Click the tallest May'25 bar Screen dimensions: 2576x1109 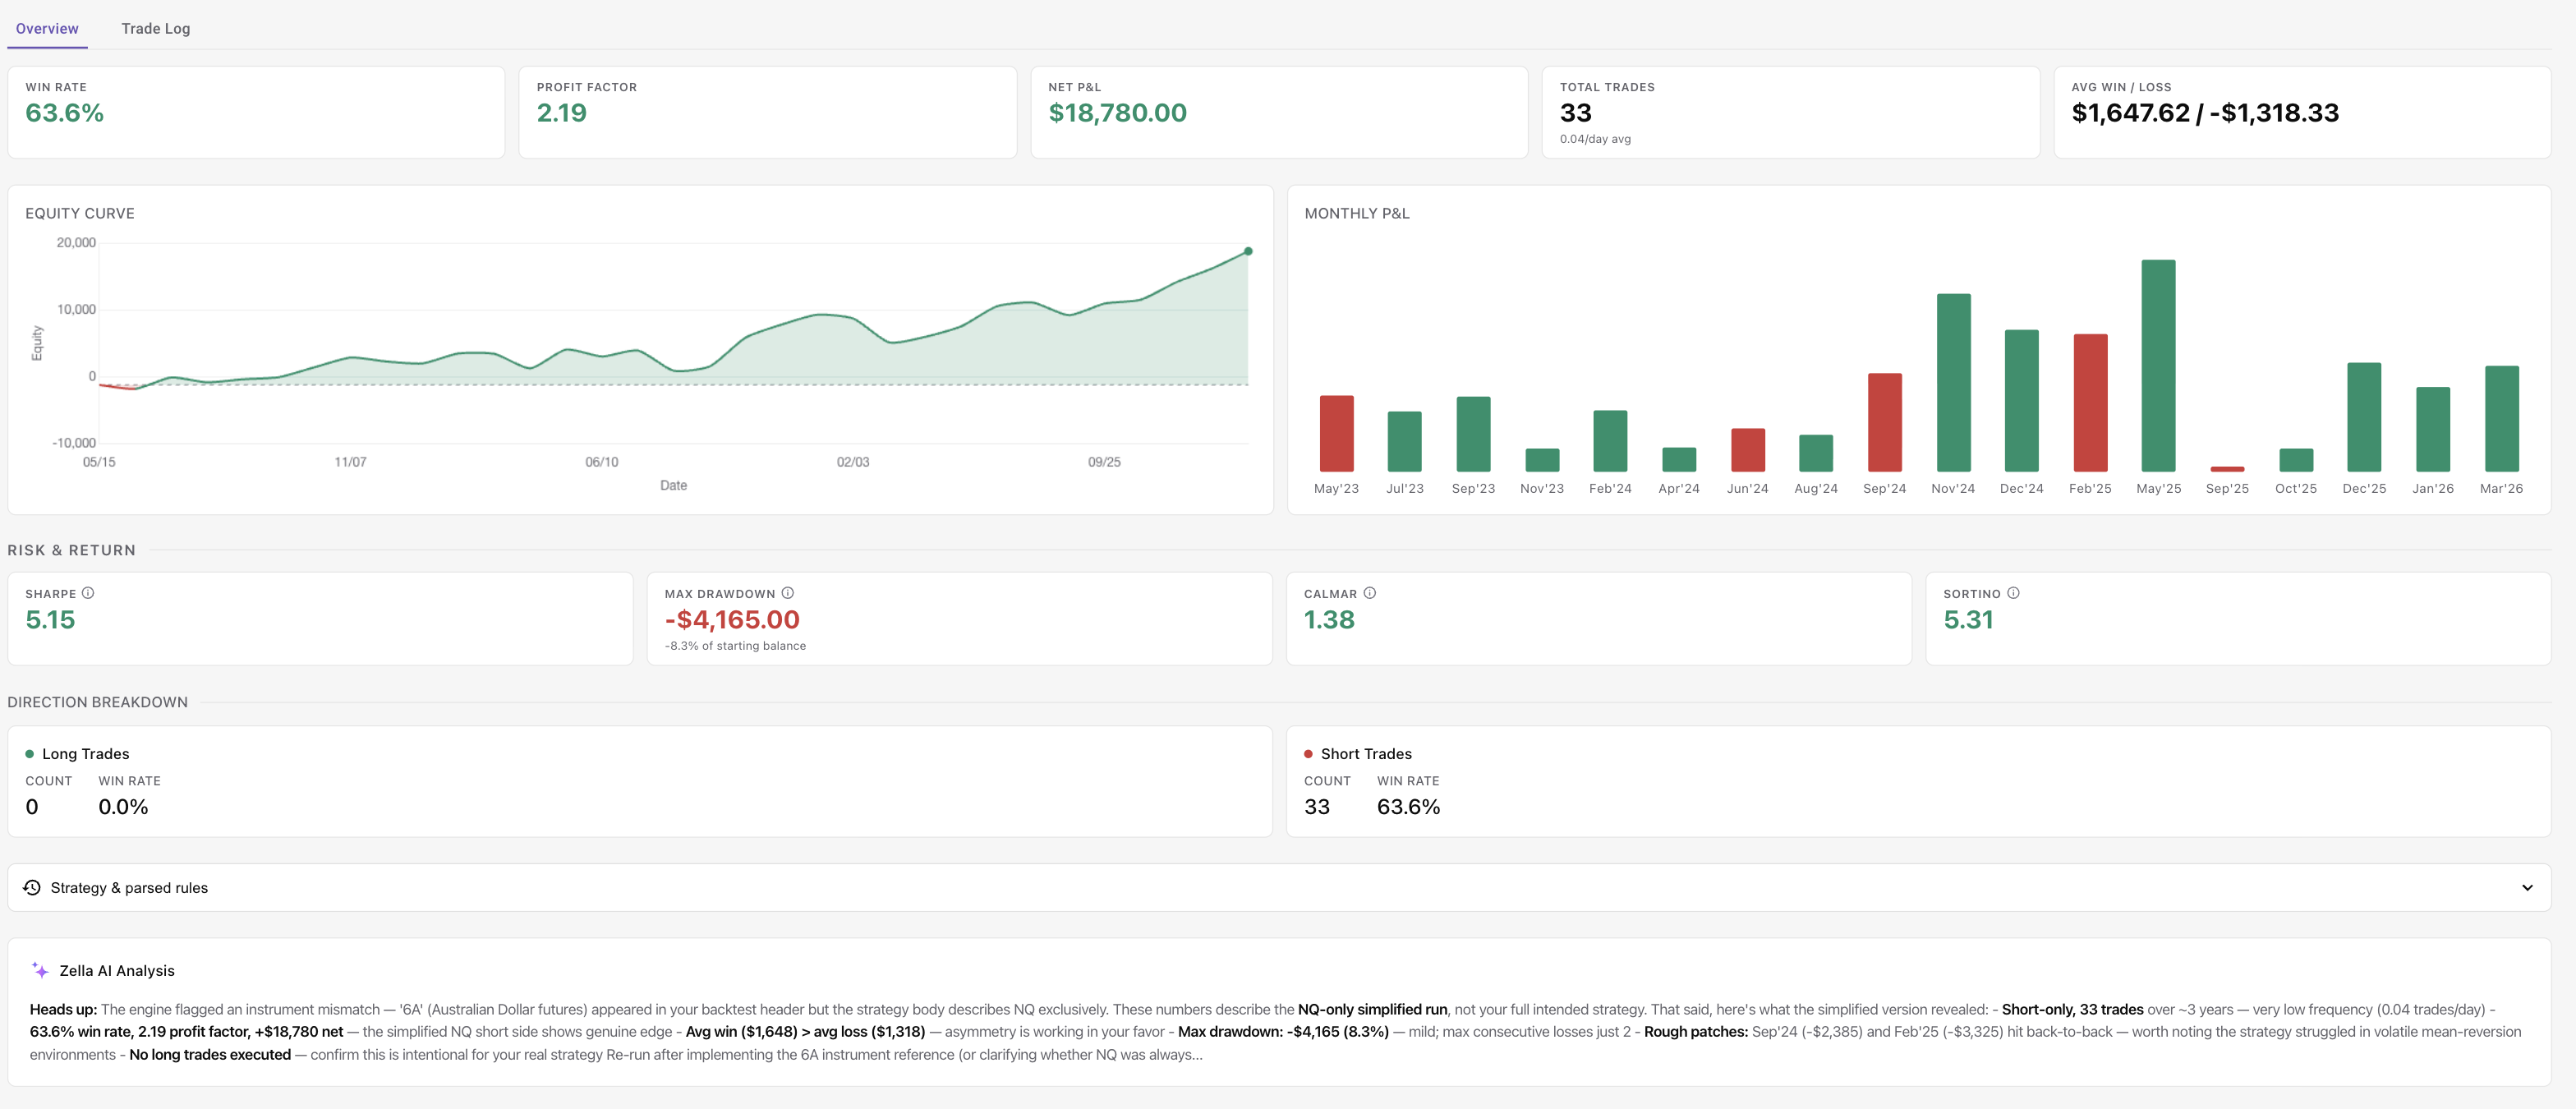point(2159,366)
